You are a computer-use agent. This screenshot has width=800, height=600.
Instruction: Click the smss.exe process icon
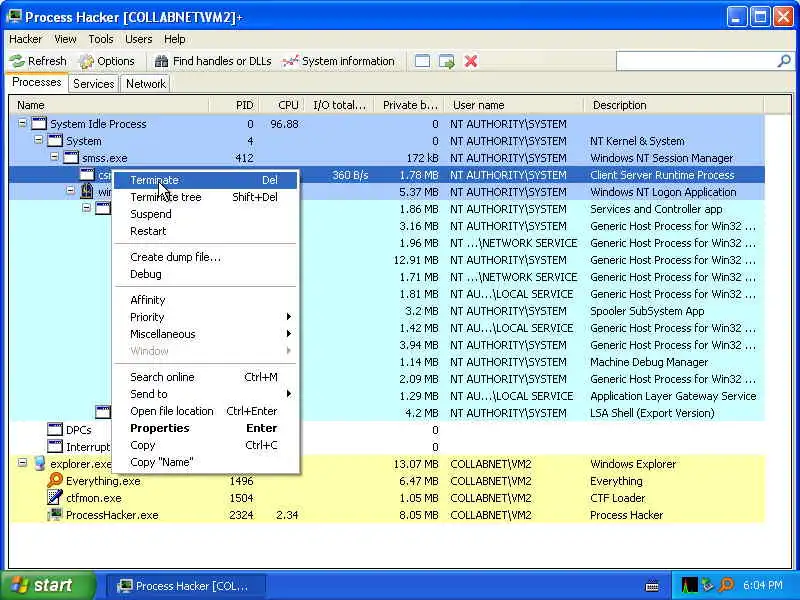pos(71,158)
